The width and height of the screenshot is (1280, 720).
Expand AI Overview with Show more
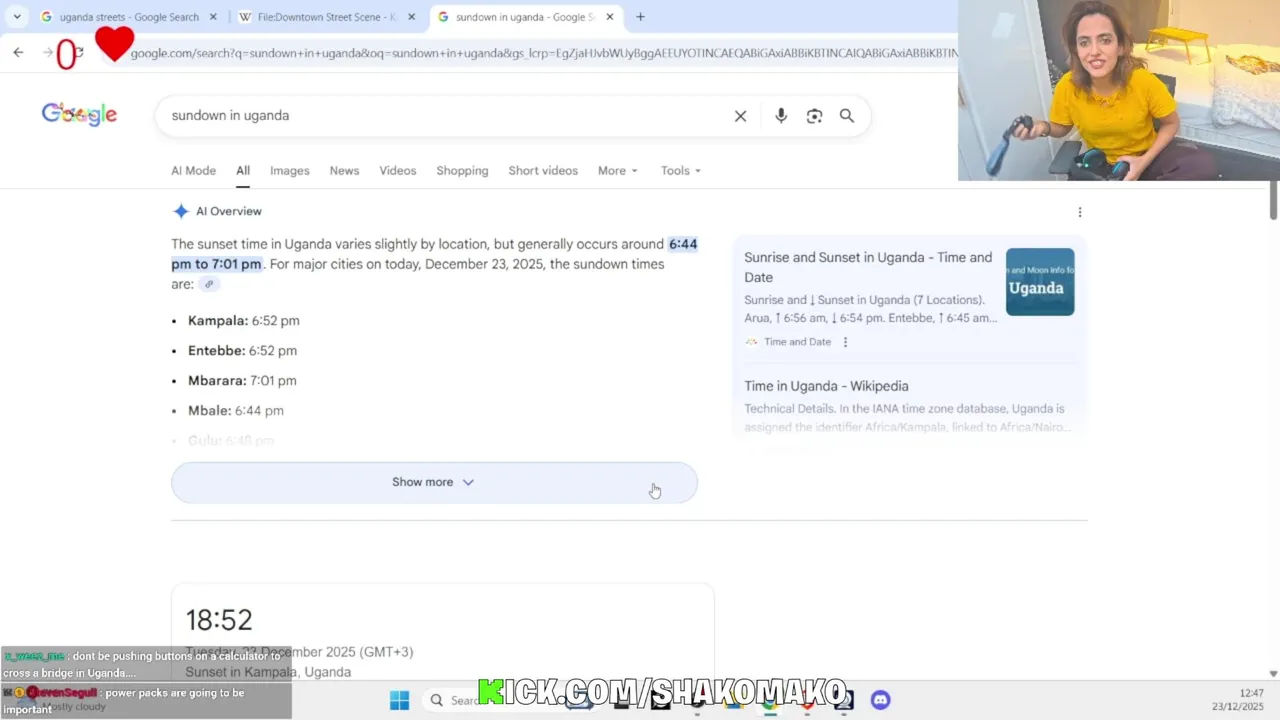(x=434, y=482)
